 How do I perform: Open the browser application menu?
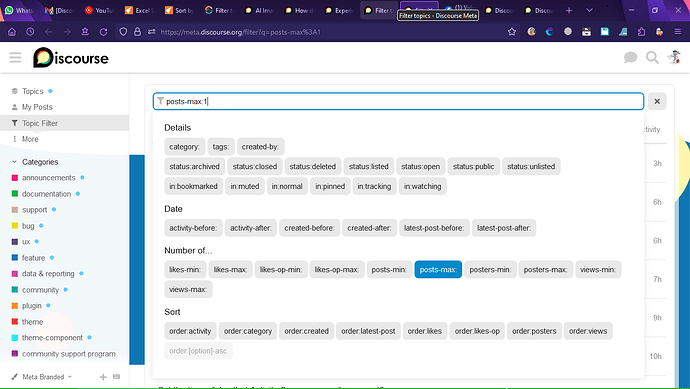678,32
